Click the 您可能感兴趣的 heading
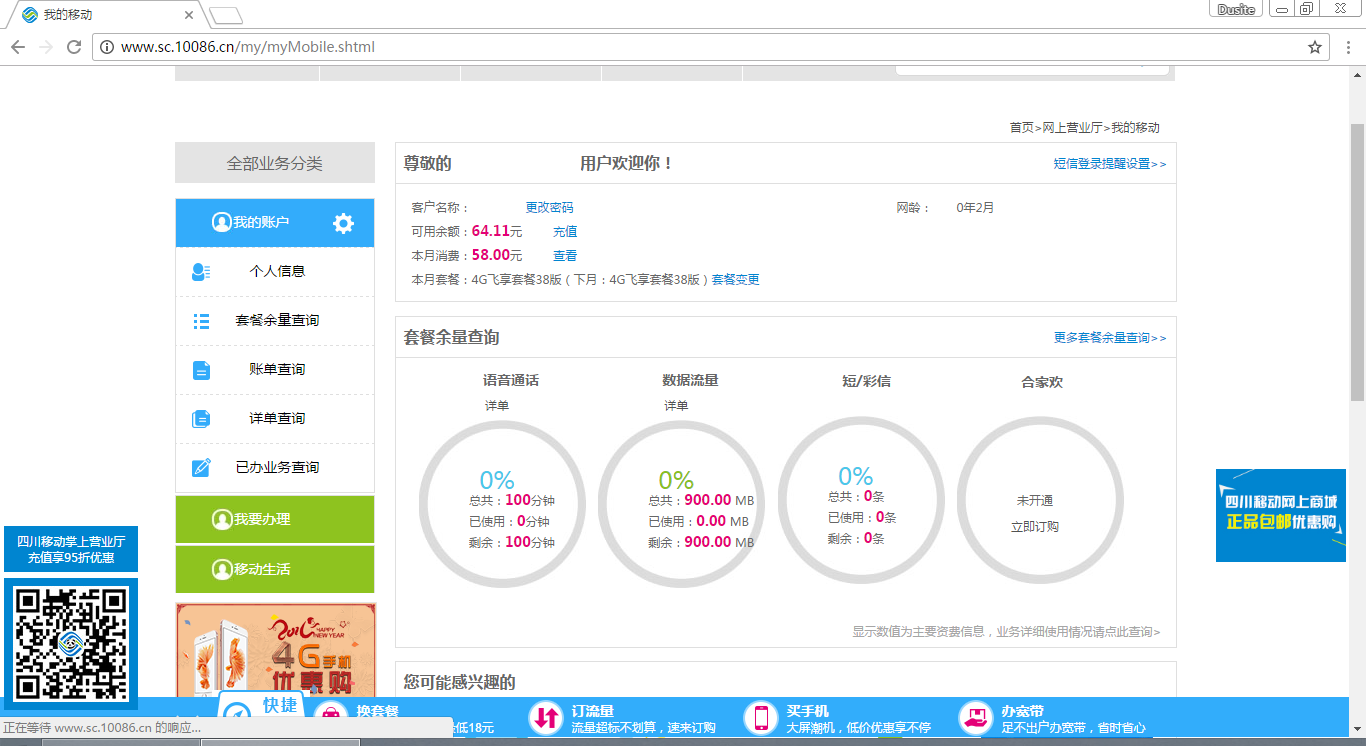Viewport: 1366px width, 746px height. coord(460,682)
